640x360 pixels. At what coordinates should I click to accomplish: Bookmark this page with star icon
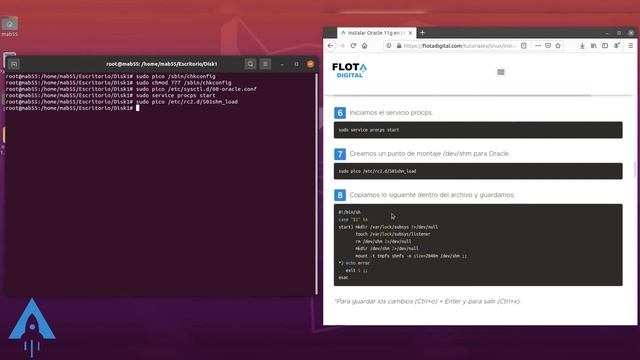point(558,46)
